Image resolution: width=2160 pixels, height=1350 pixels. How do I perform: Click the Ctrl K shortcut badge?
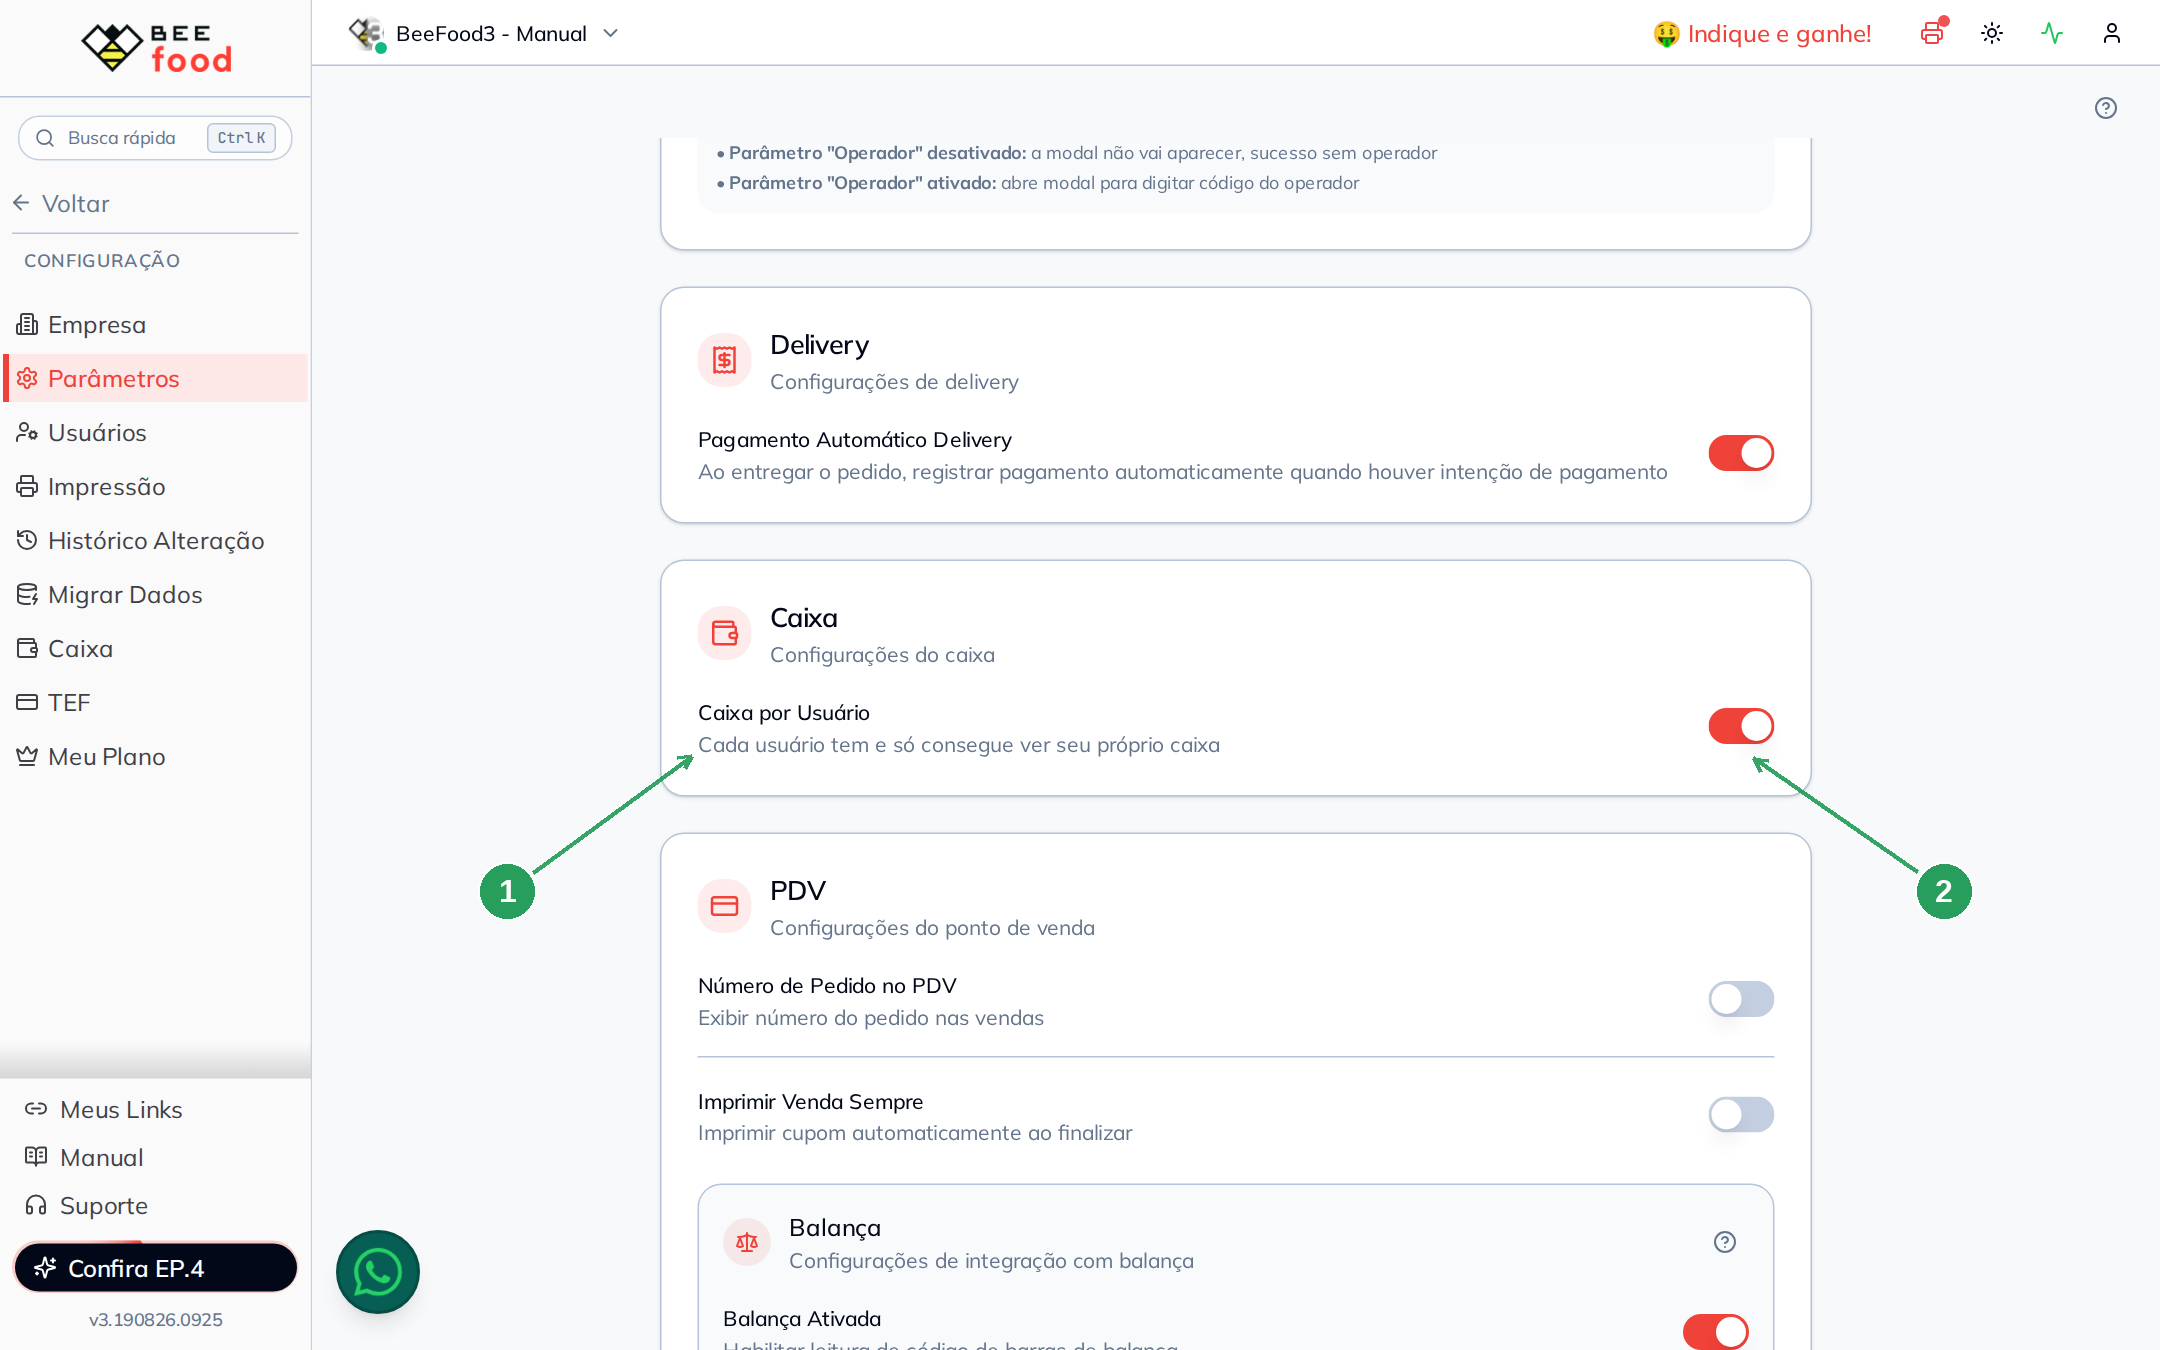pyautogui.click(x=241, y=138)
